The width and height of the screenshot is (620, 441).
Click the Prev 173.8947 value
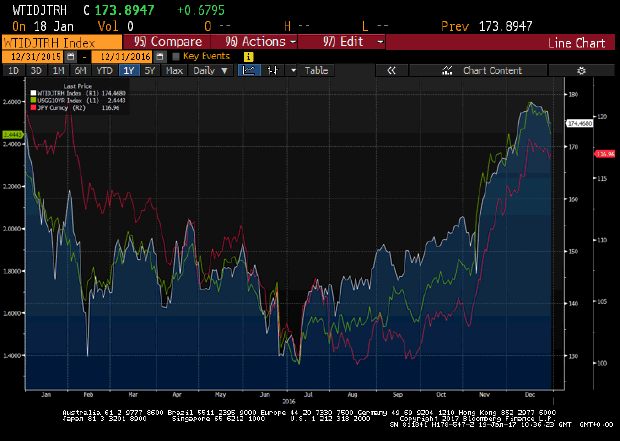click(x=505, y=26)
